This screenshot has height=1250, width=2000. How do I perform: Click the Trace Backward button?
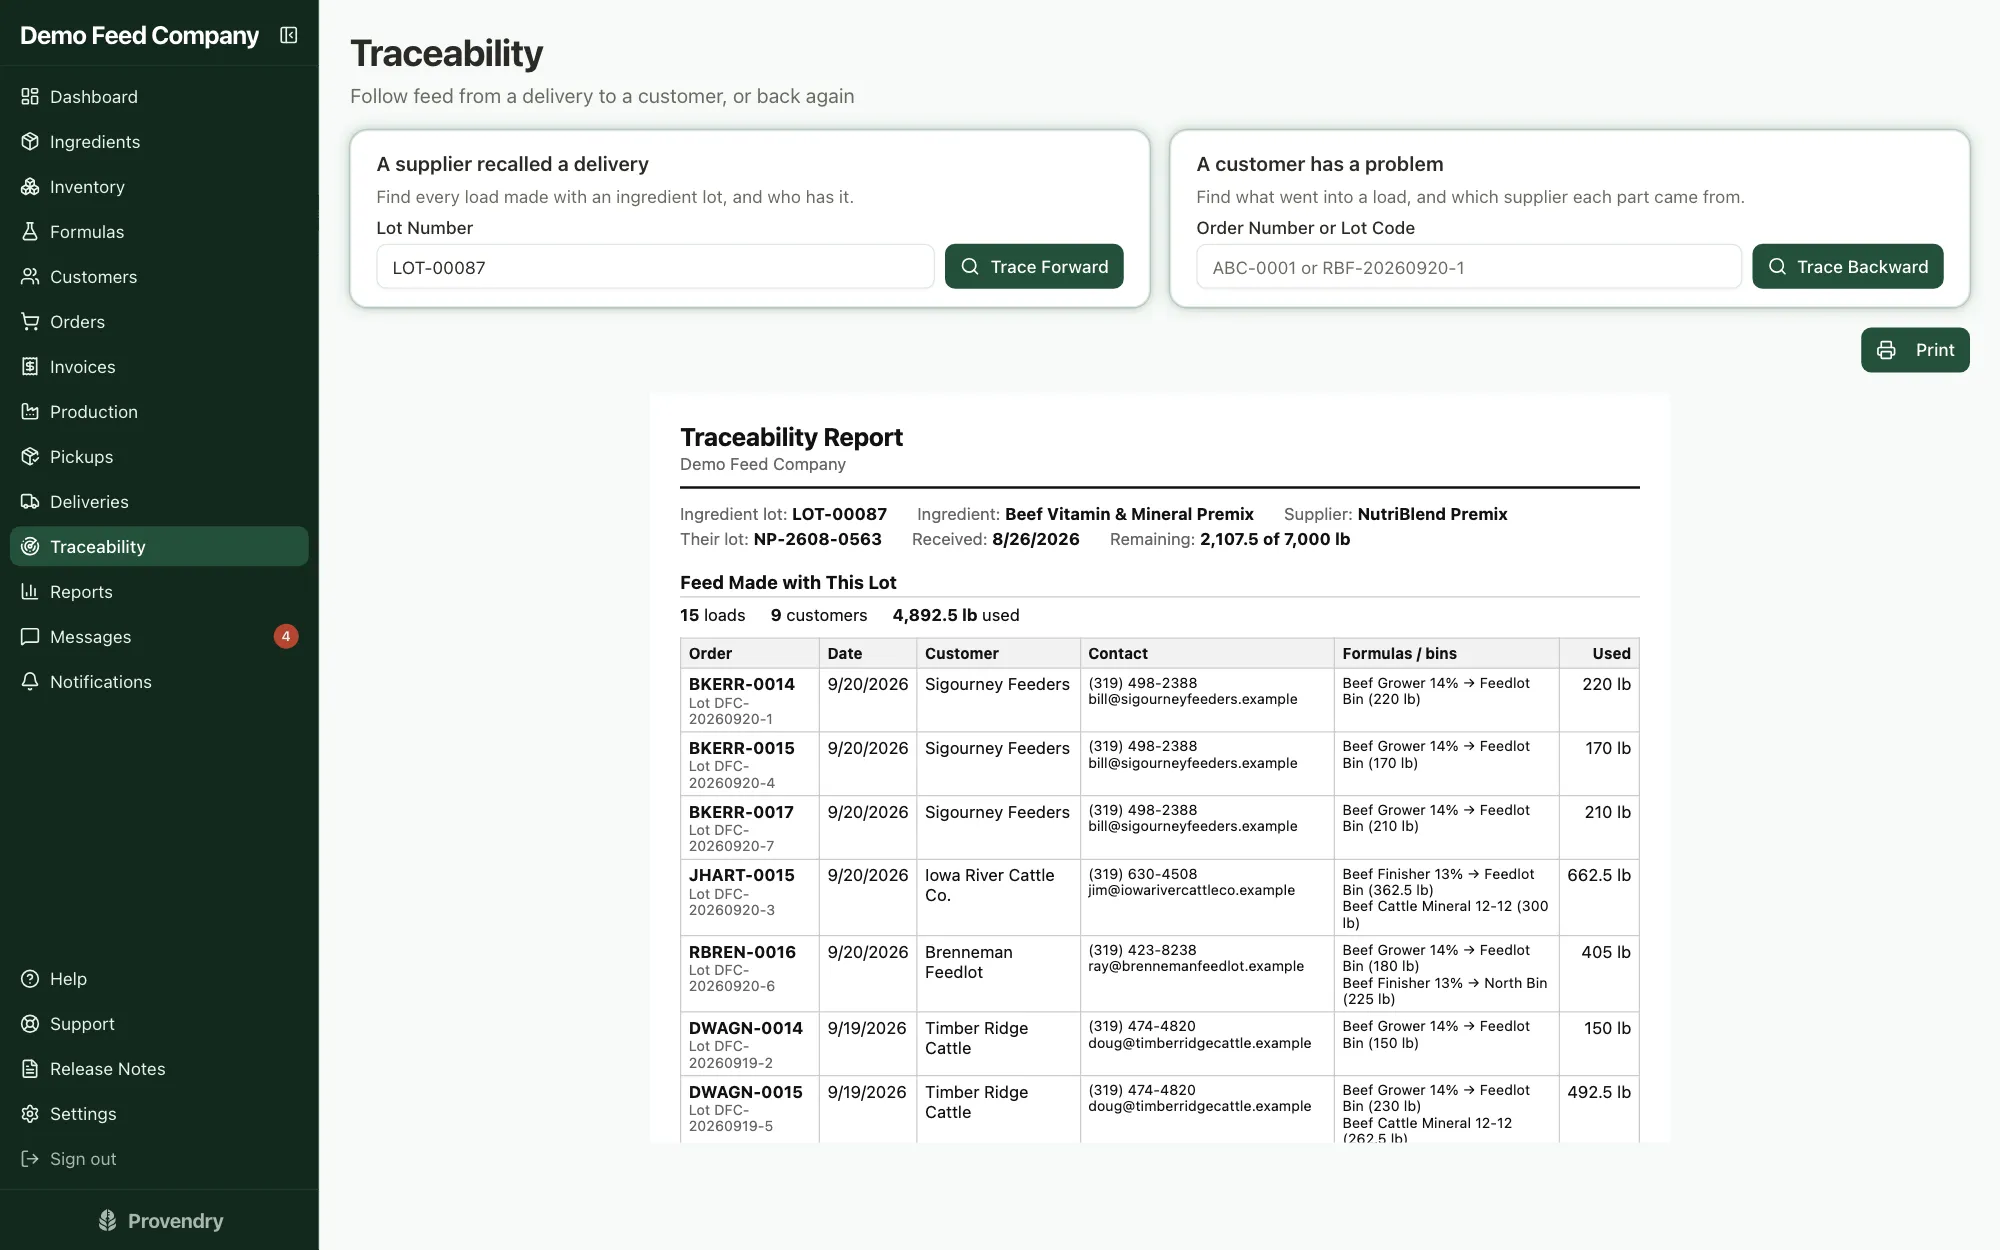point(1847,267)
